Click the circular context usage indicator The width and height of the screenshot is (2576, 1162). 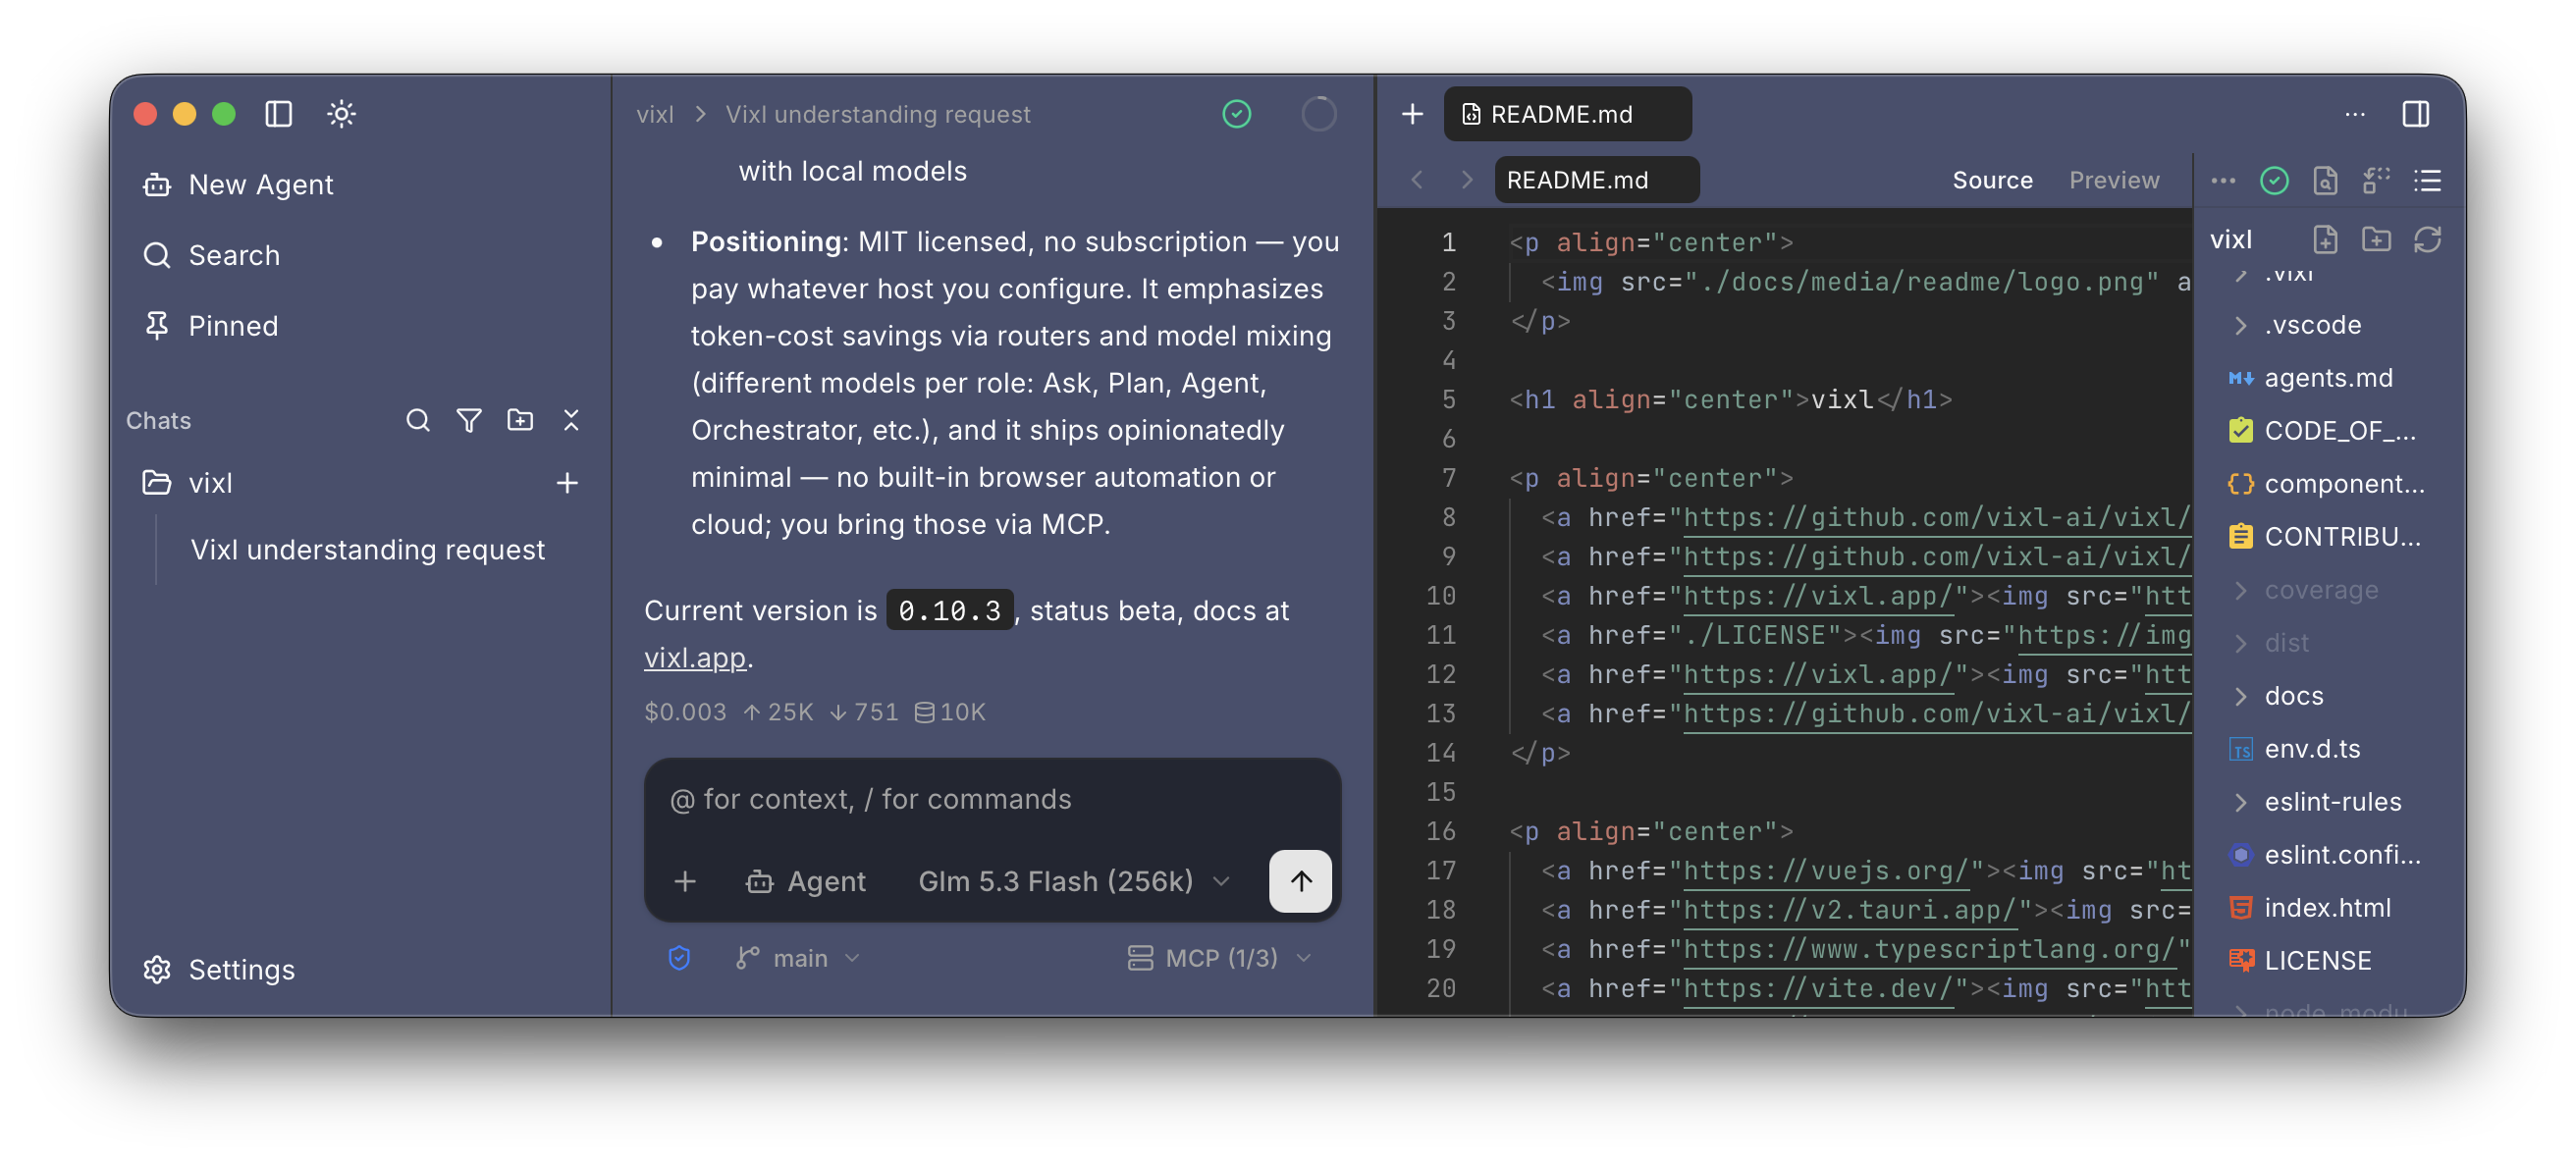pos(1318,114)
